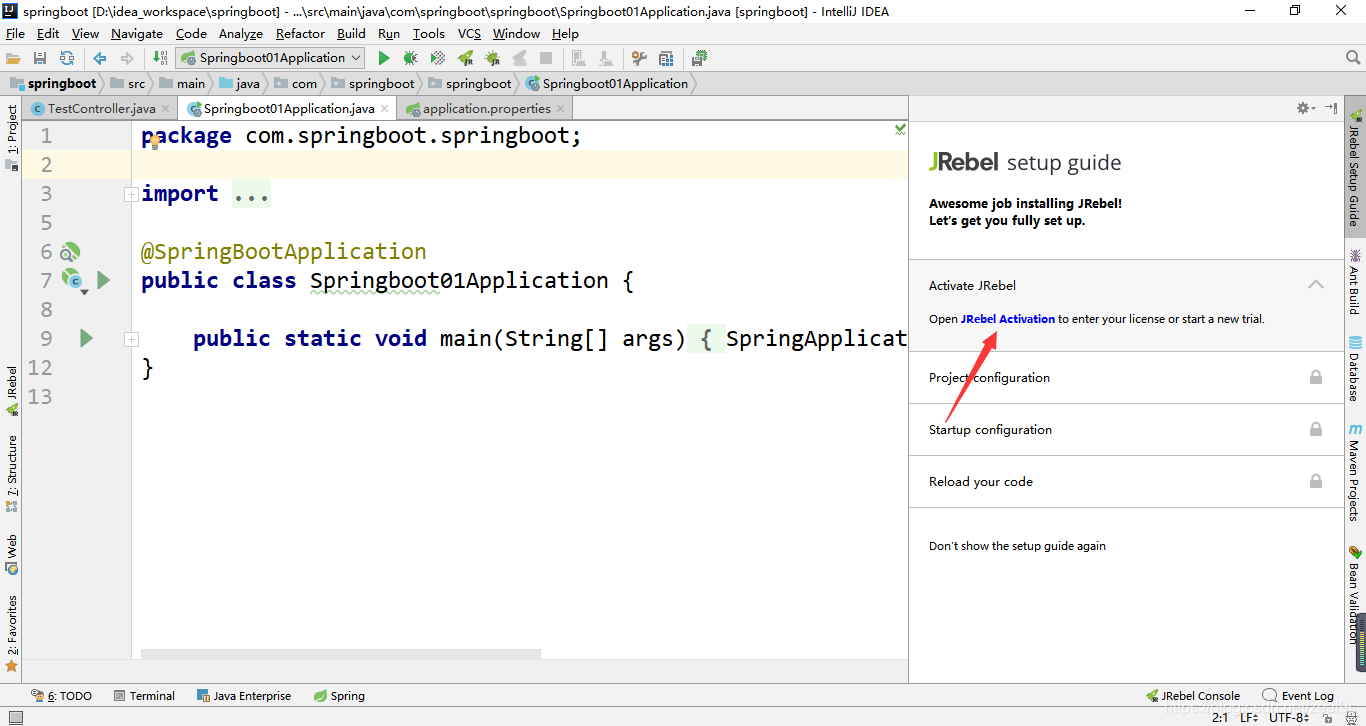
Task: Open the File menu
Action: (x=15, y=33)
